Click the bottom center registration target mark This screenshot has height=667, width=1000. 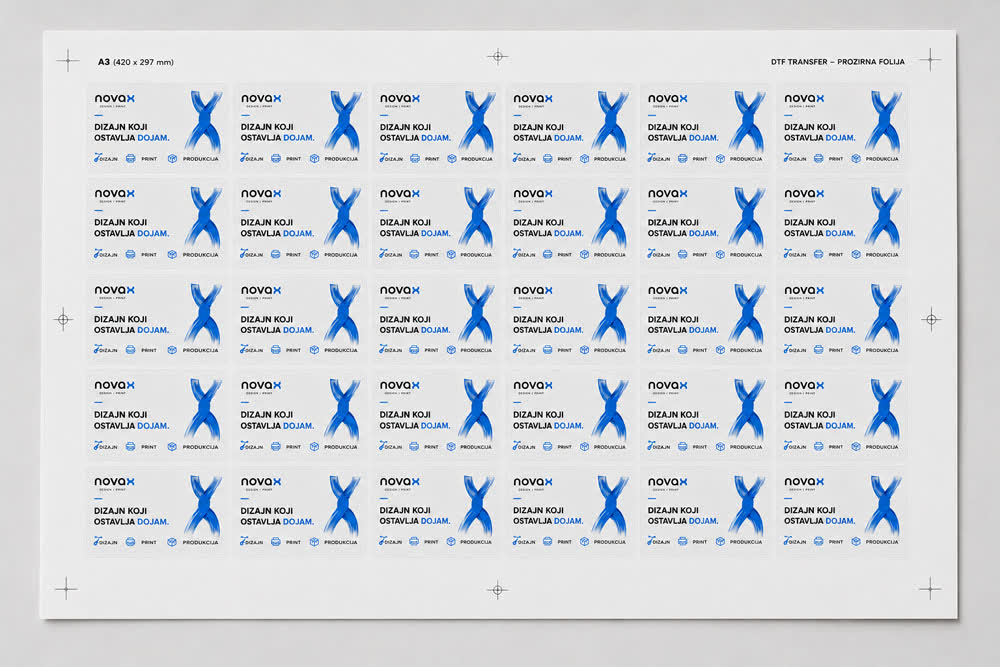(497, 590)
